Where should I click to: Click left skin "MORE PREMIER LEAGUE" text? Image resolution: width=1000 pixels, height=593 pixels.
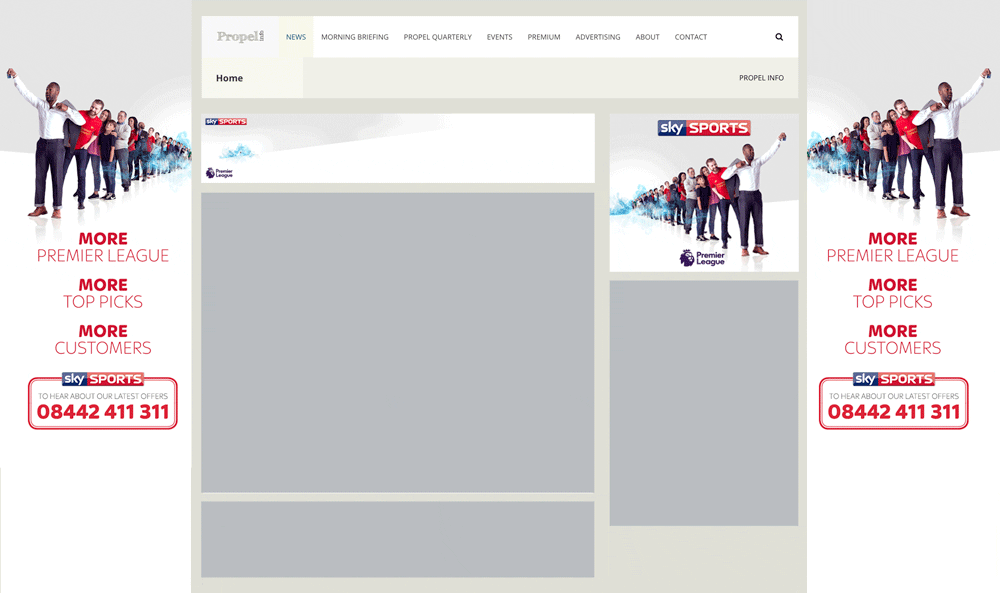click(103, 247)
